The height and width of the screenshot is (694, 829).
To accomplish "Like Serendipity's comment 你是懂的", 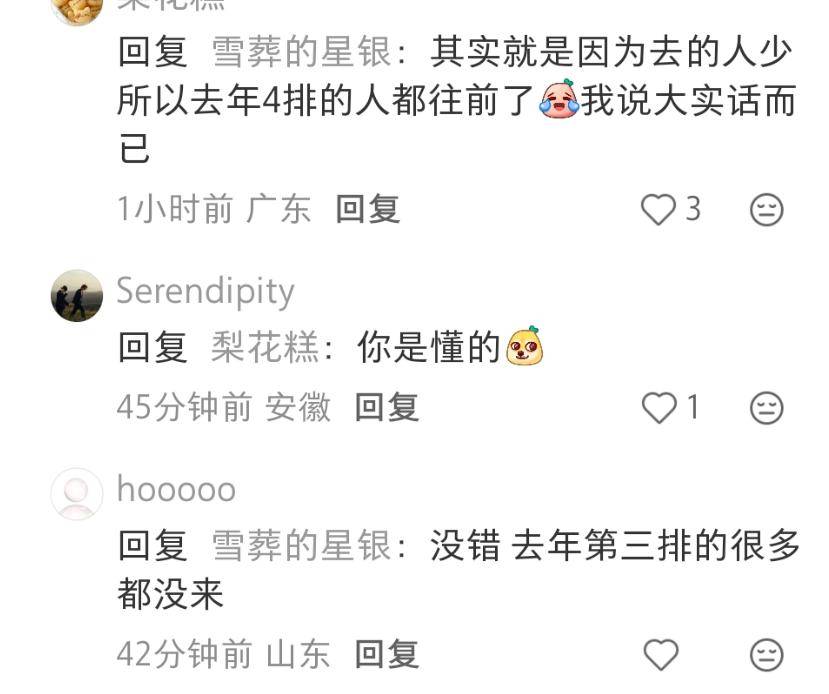I will (x=659, y=408).
